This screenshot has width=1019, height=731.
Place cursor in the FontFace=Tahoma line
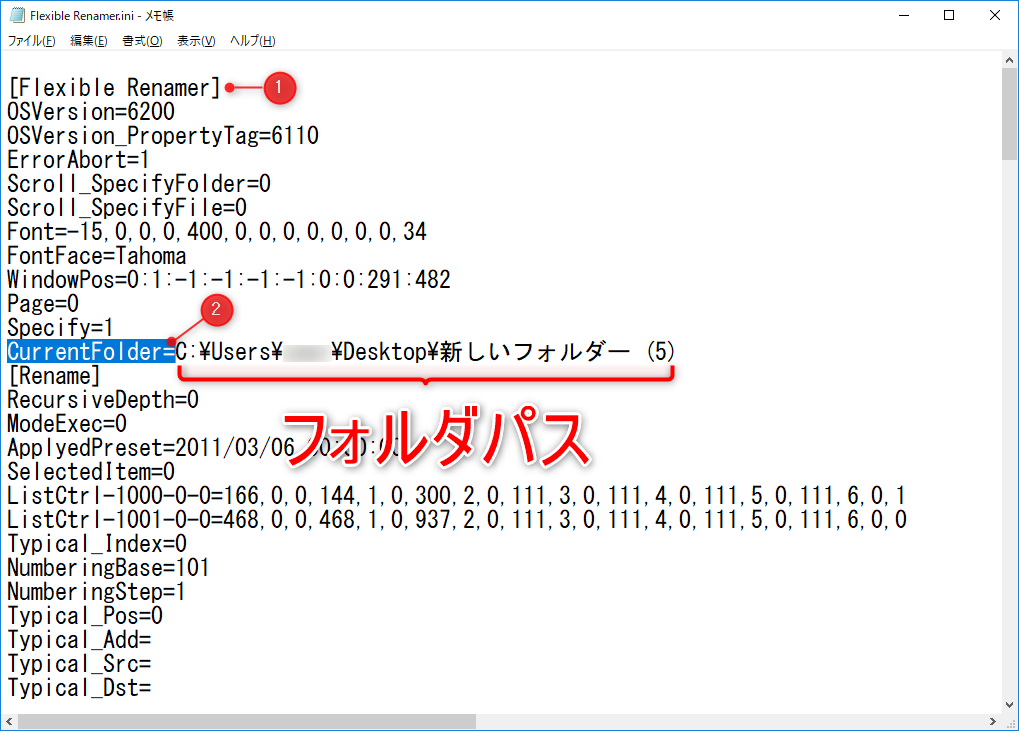pos(96,256)
